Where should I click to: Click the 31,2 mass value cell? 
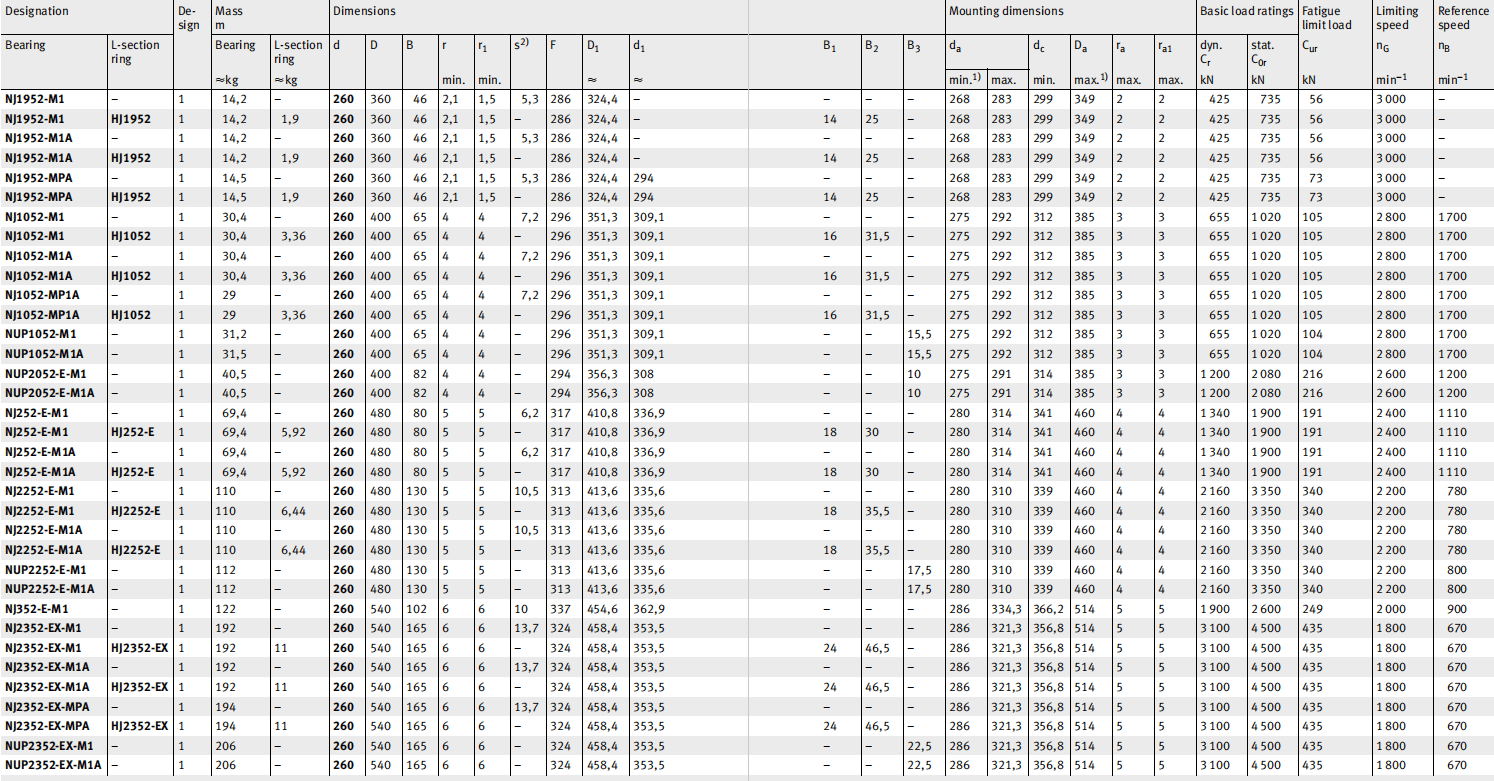click(x=226, y=334)
